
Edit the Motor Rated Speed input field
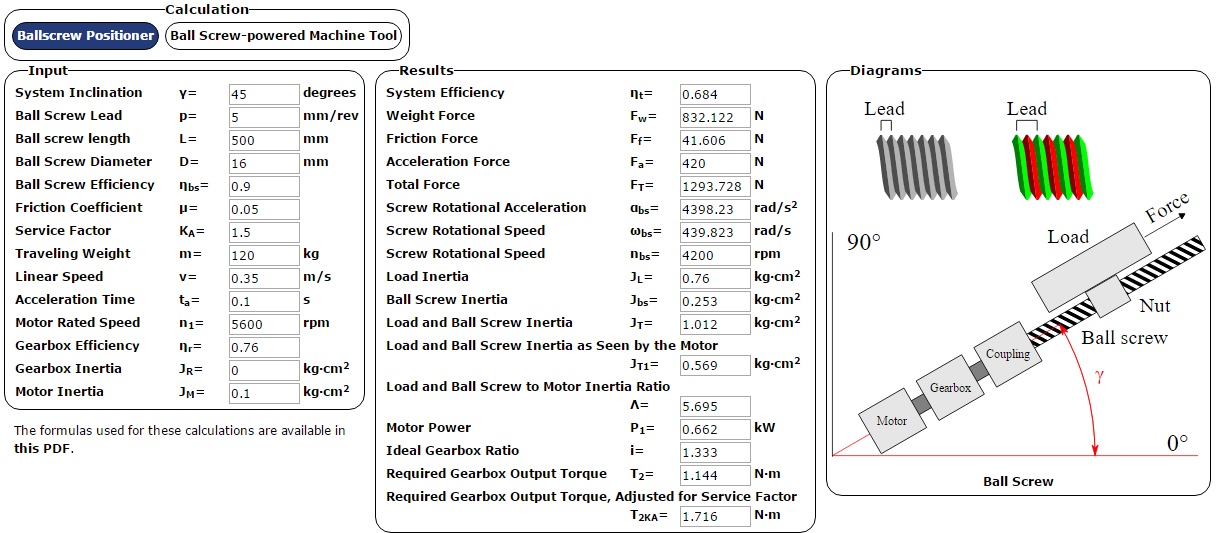click(x=264, y=324)
